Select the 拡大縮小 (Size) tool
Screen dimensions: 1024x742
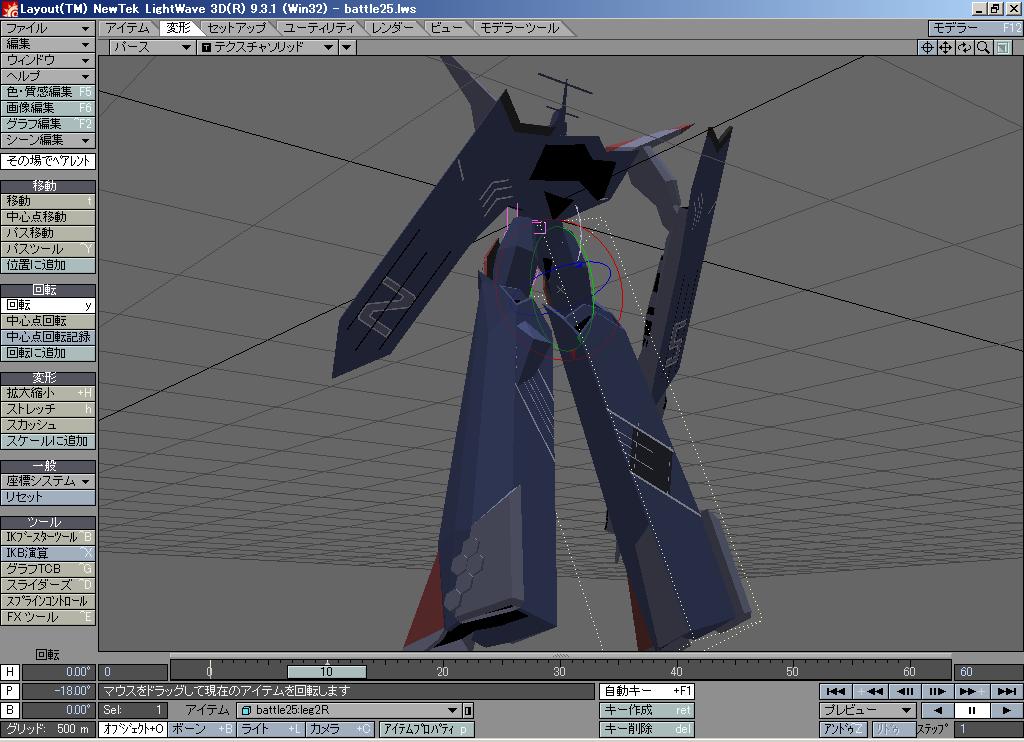coord(48,393)
